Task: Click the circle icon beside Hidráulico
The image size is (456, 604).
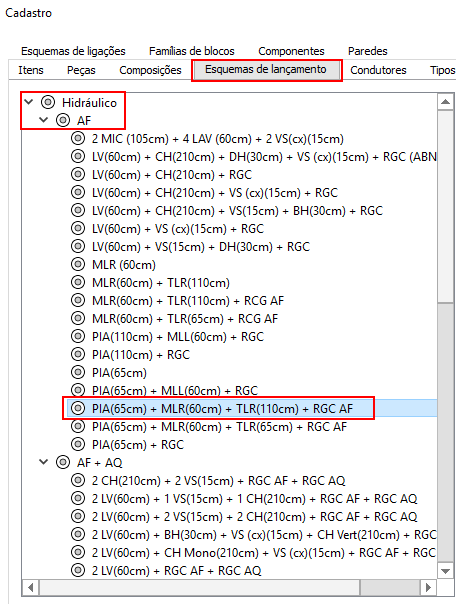Action: pyautogui.click(x=48, y=102)
